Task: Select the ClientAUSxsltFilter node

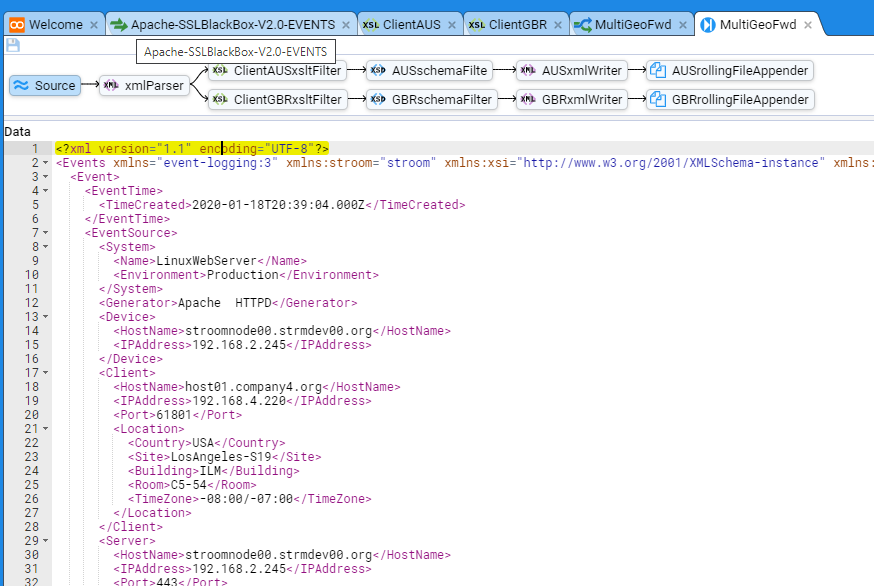Action: coord(277,71)
